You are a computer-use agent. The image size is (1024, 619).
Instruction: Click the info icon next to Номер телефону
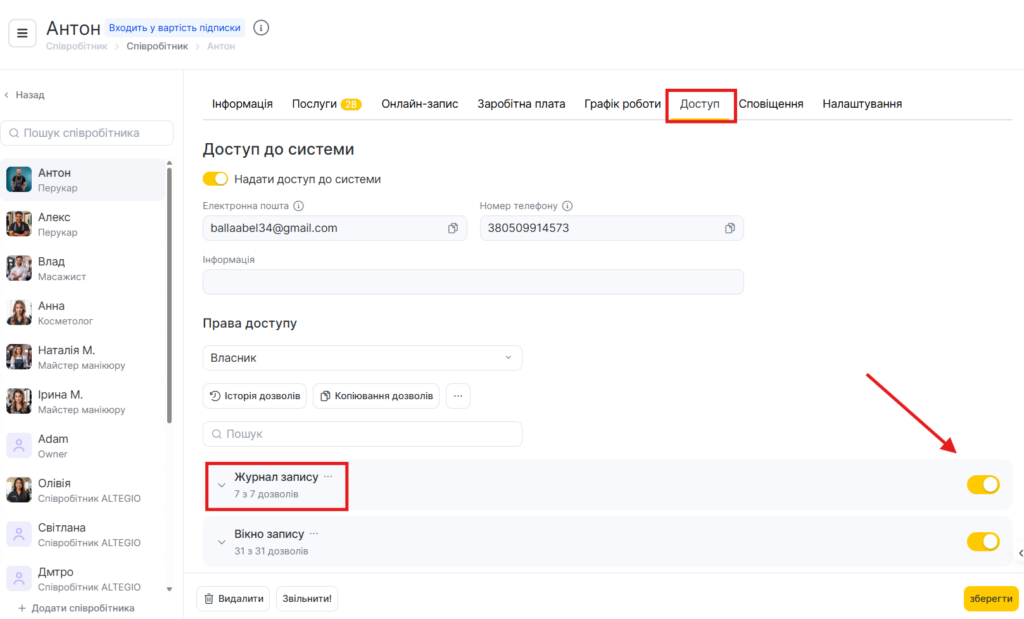tap(567, 206)
